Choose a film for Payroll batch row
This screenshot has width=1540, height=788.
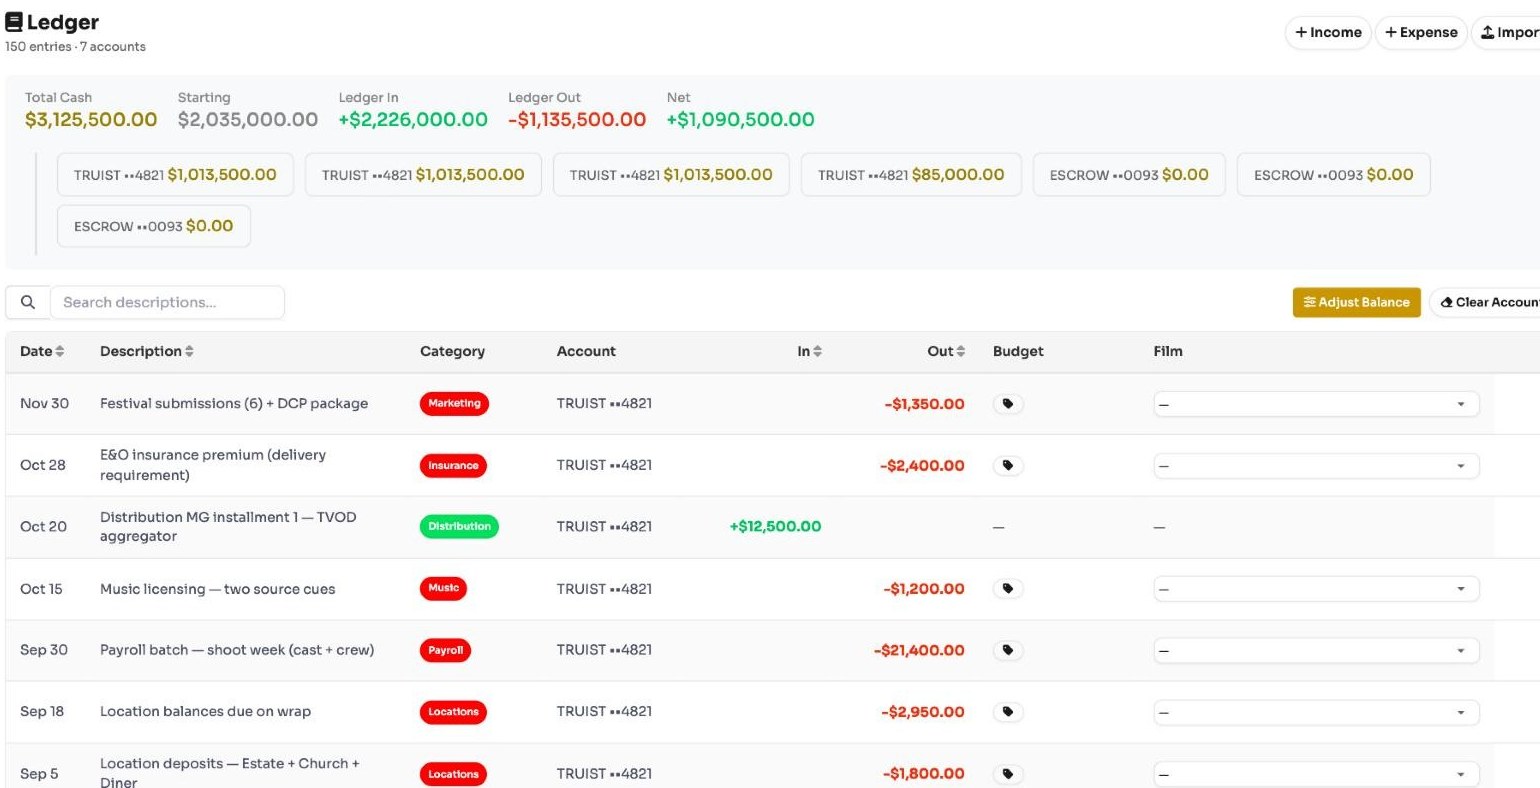(x=1316, y=651)
